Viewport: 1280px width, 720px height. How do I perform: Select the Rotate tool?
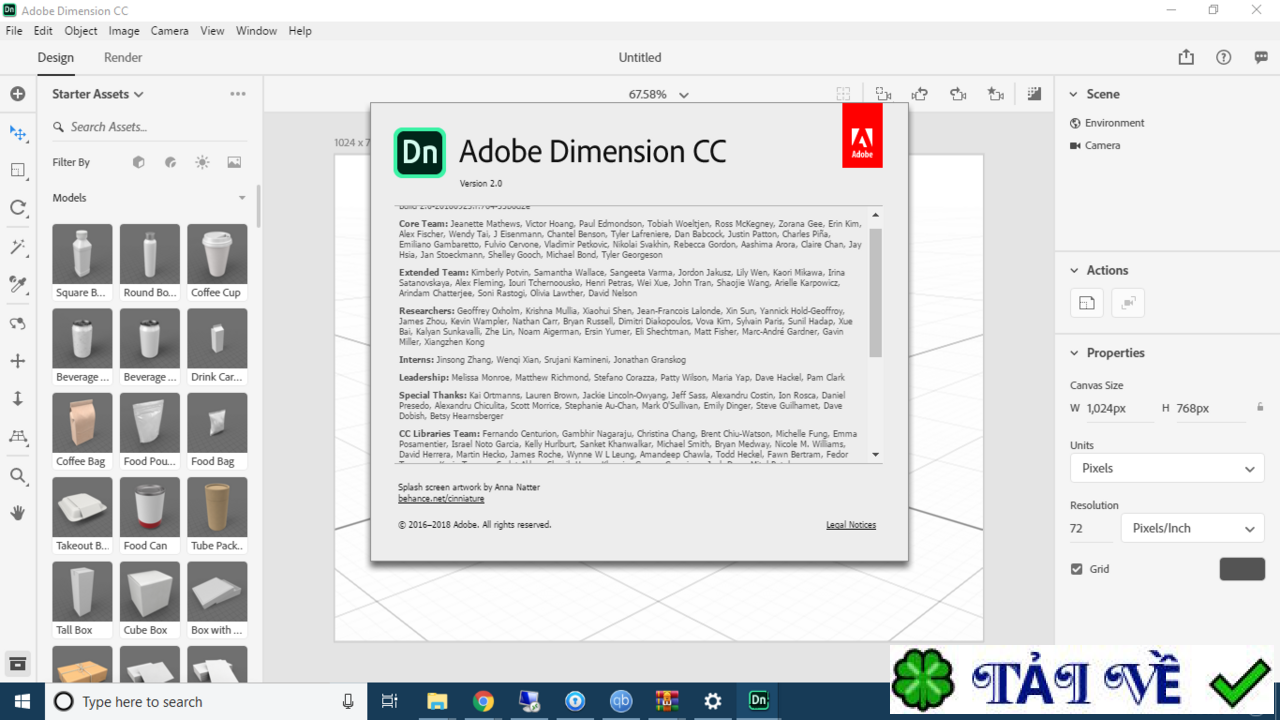[18, 208]
